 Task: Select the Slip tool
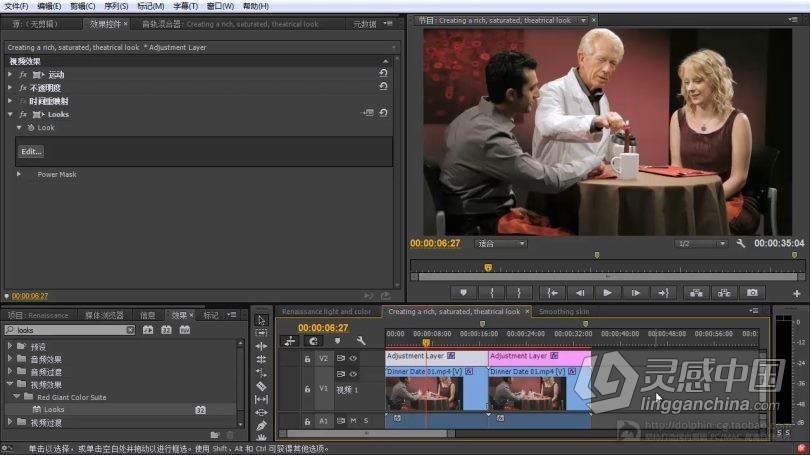[261, 399]
